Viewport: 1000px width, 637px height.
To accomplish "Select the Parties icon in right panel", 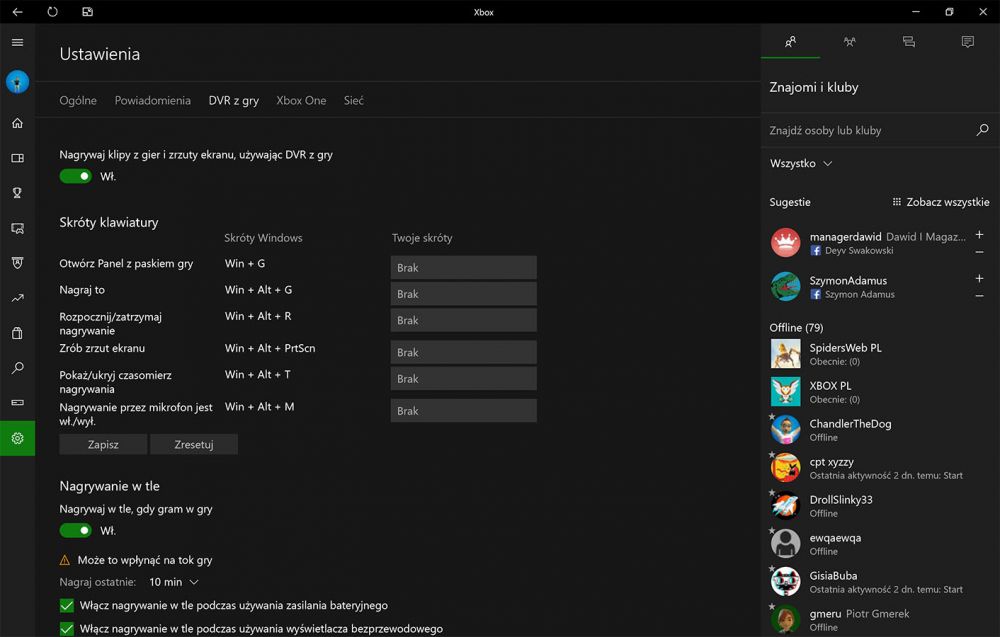I will 849,42.
